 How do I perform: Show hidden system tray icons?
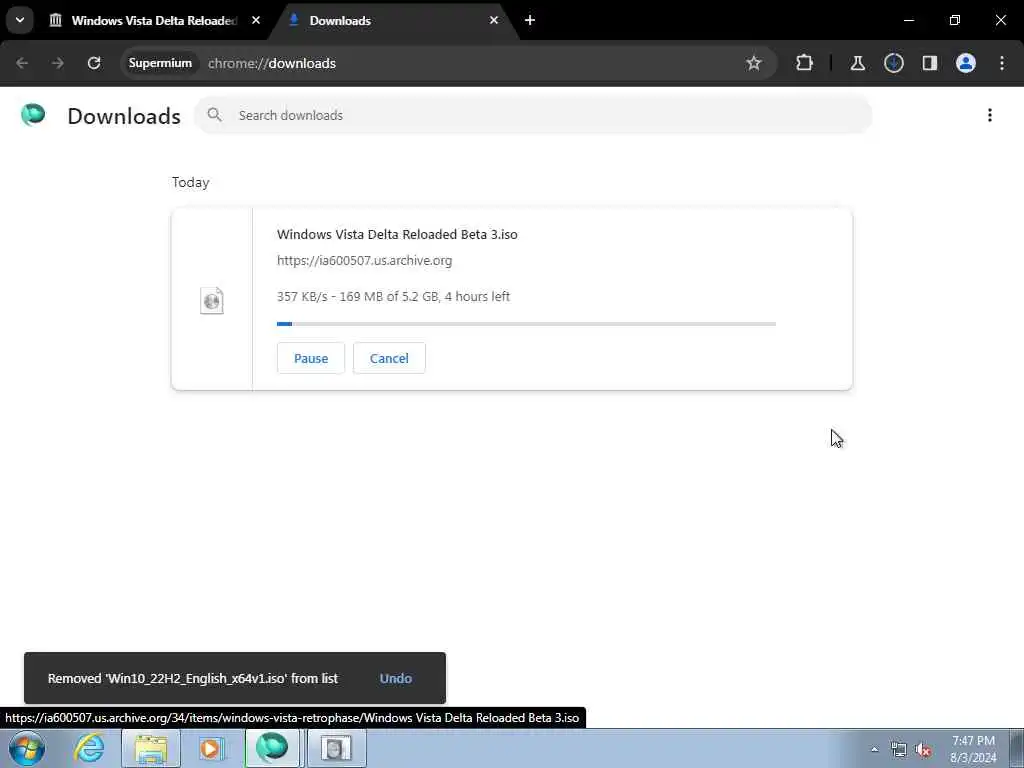[x=874, y=750]
